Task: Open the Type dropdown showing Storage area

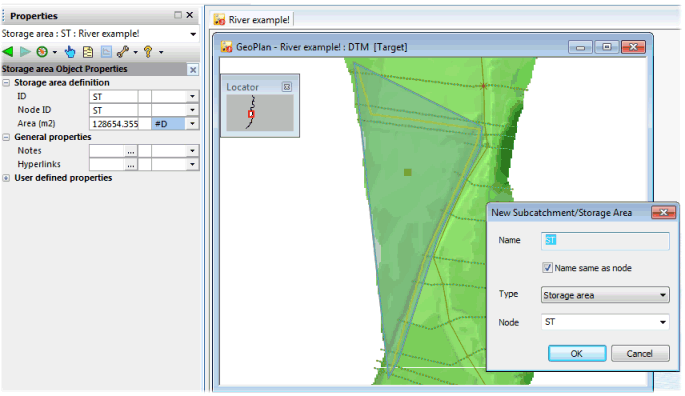Action: tap(605, 295)
